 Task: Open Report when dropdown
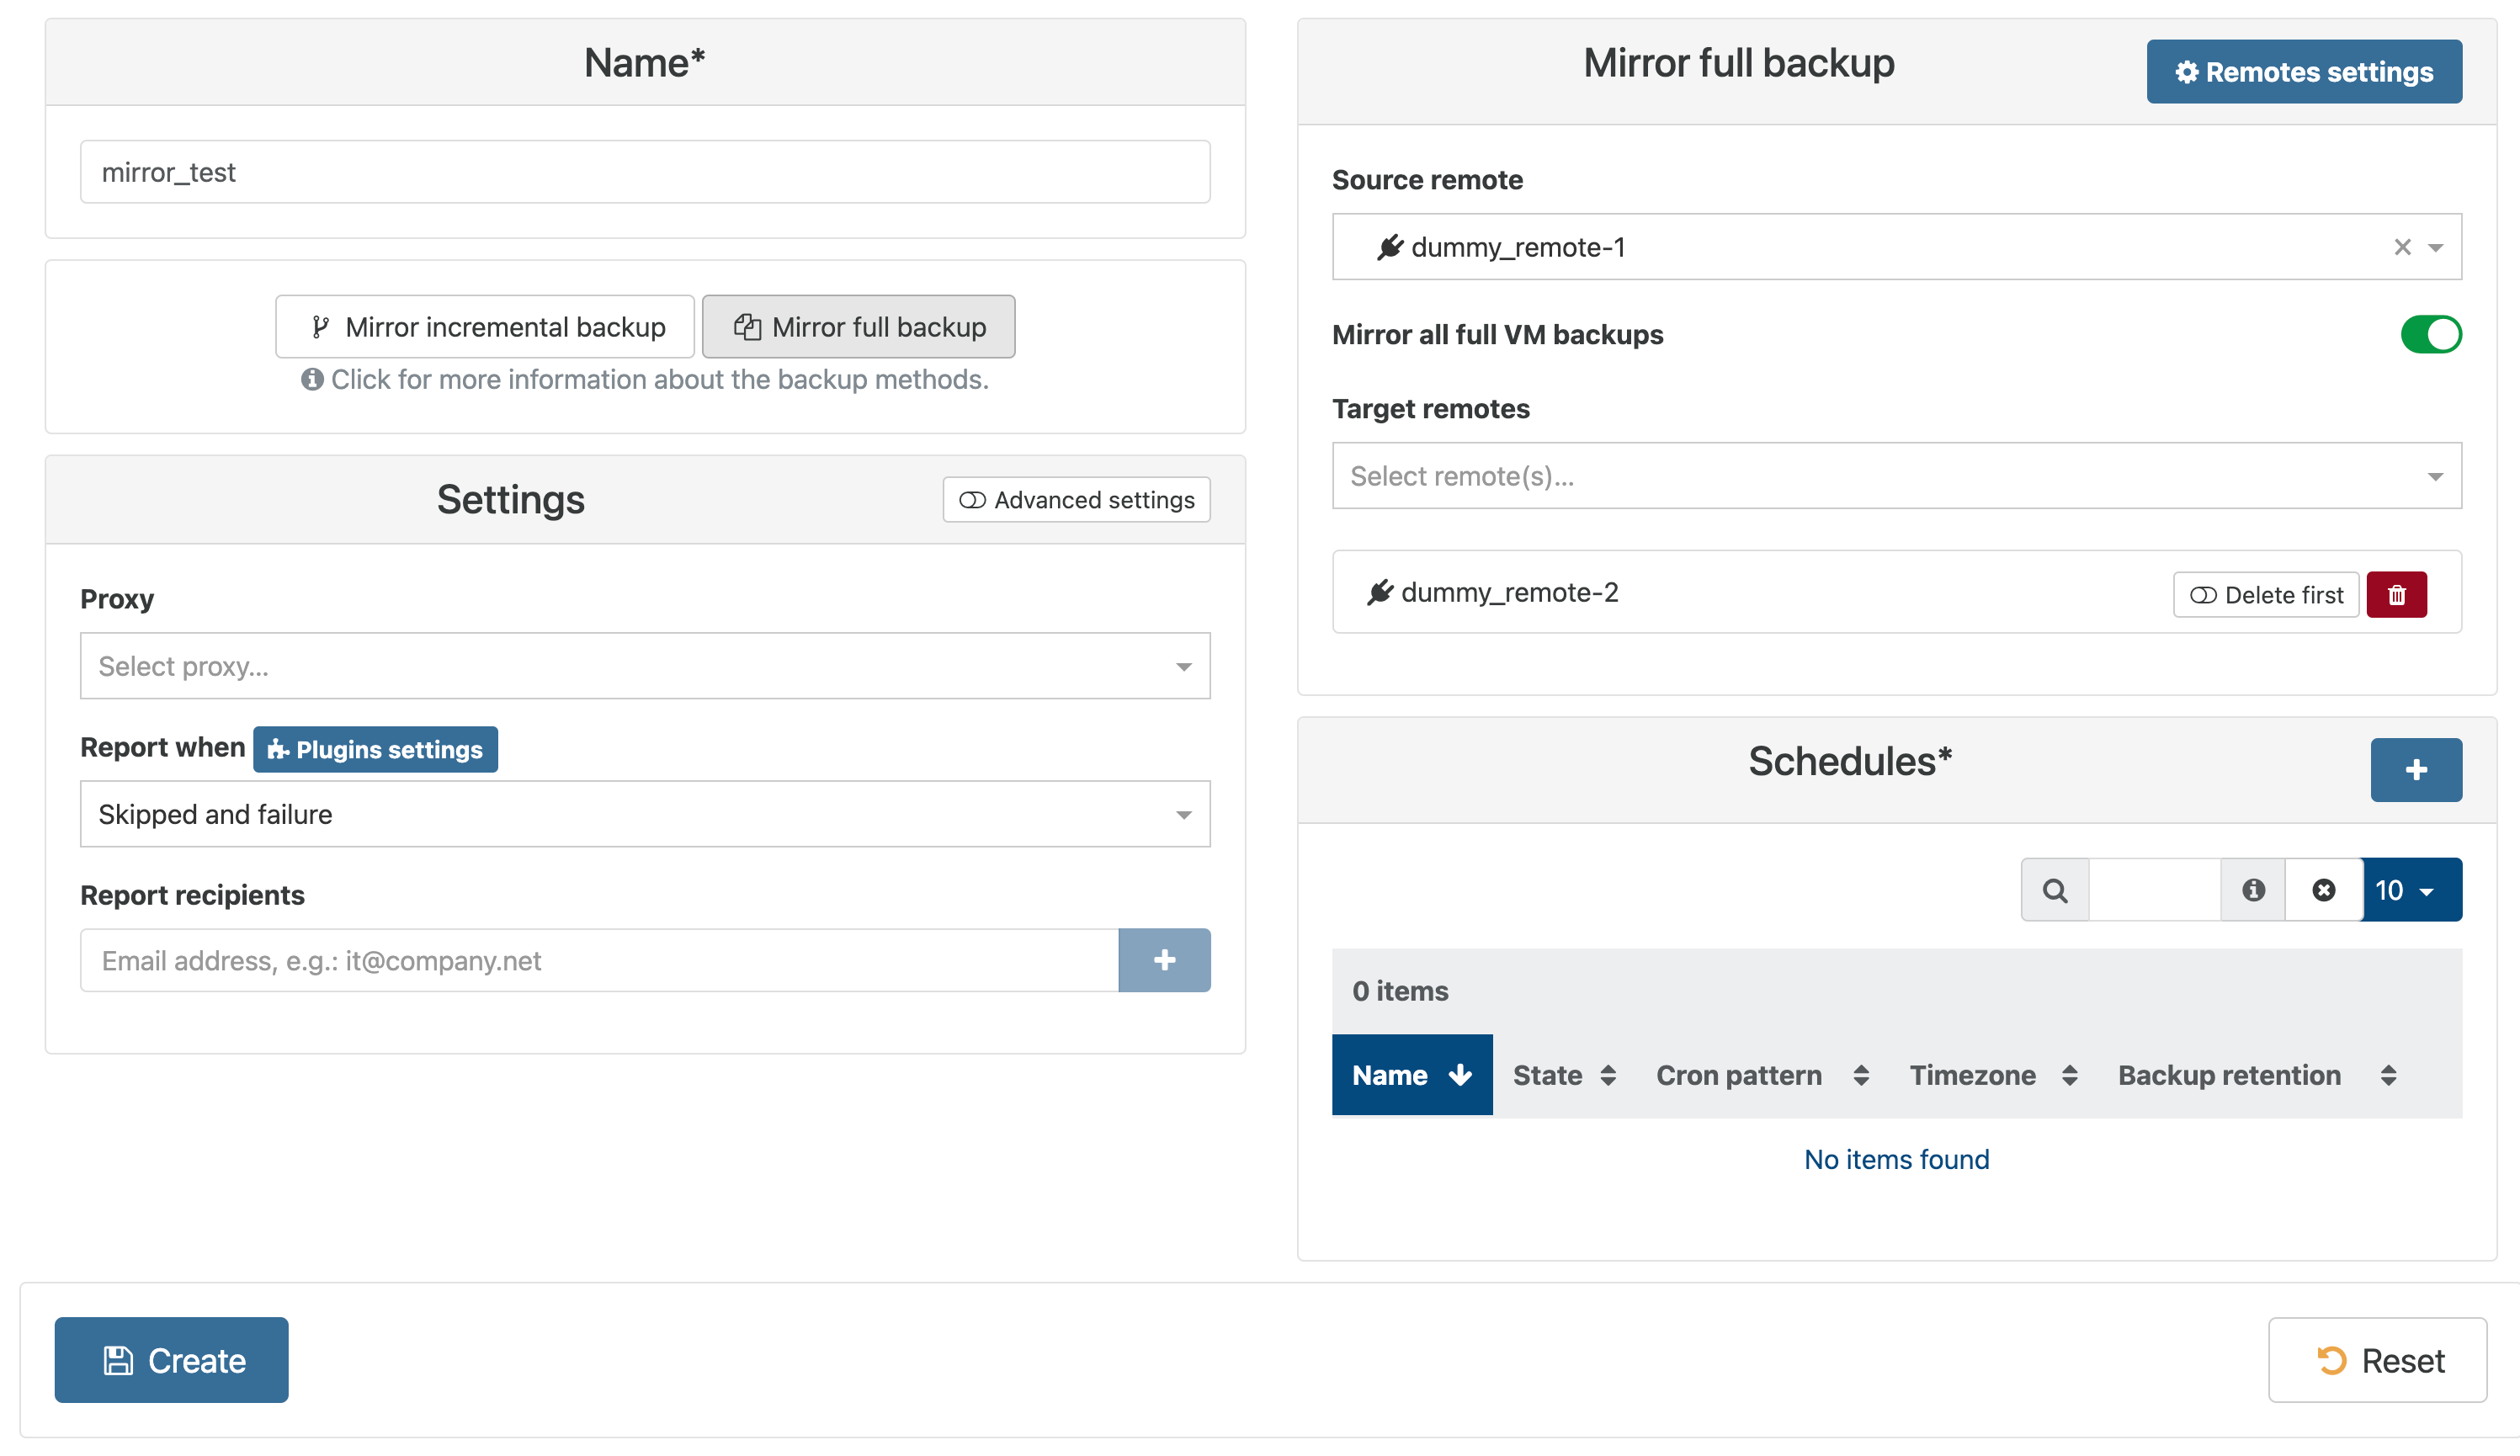(644, 814)
